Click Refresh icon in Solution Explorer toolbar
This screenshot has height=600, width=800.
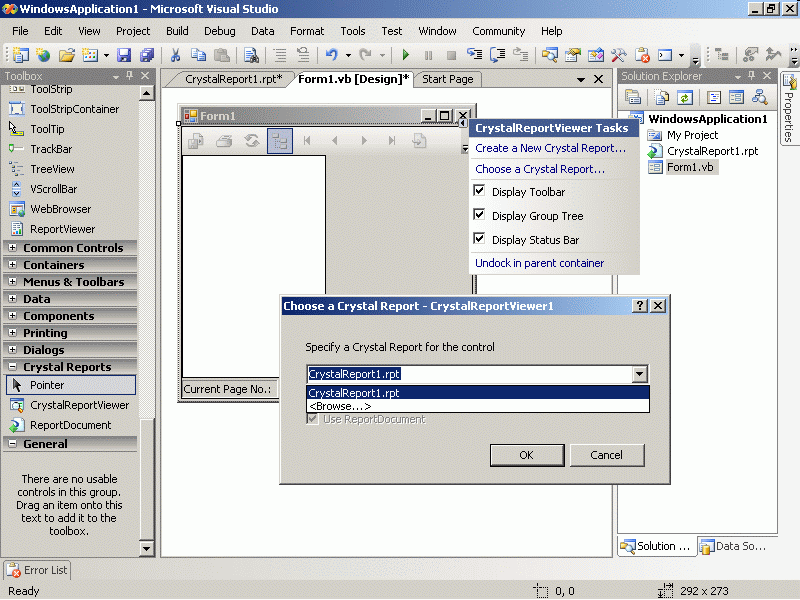(x=685, y=97)
